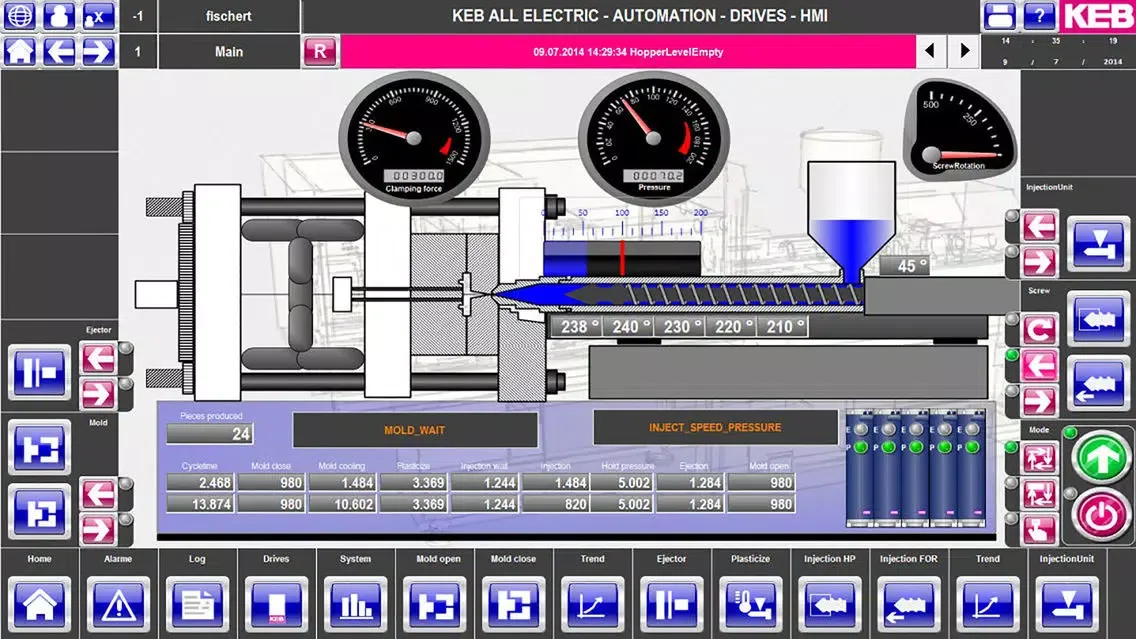1136x639 pixels.
Task: Click right-panel upper Screw injection icon
Action: pyautogui.click(x=1099, y=319)
